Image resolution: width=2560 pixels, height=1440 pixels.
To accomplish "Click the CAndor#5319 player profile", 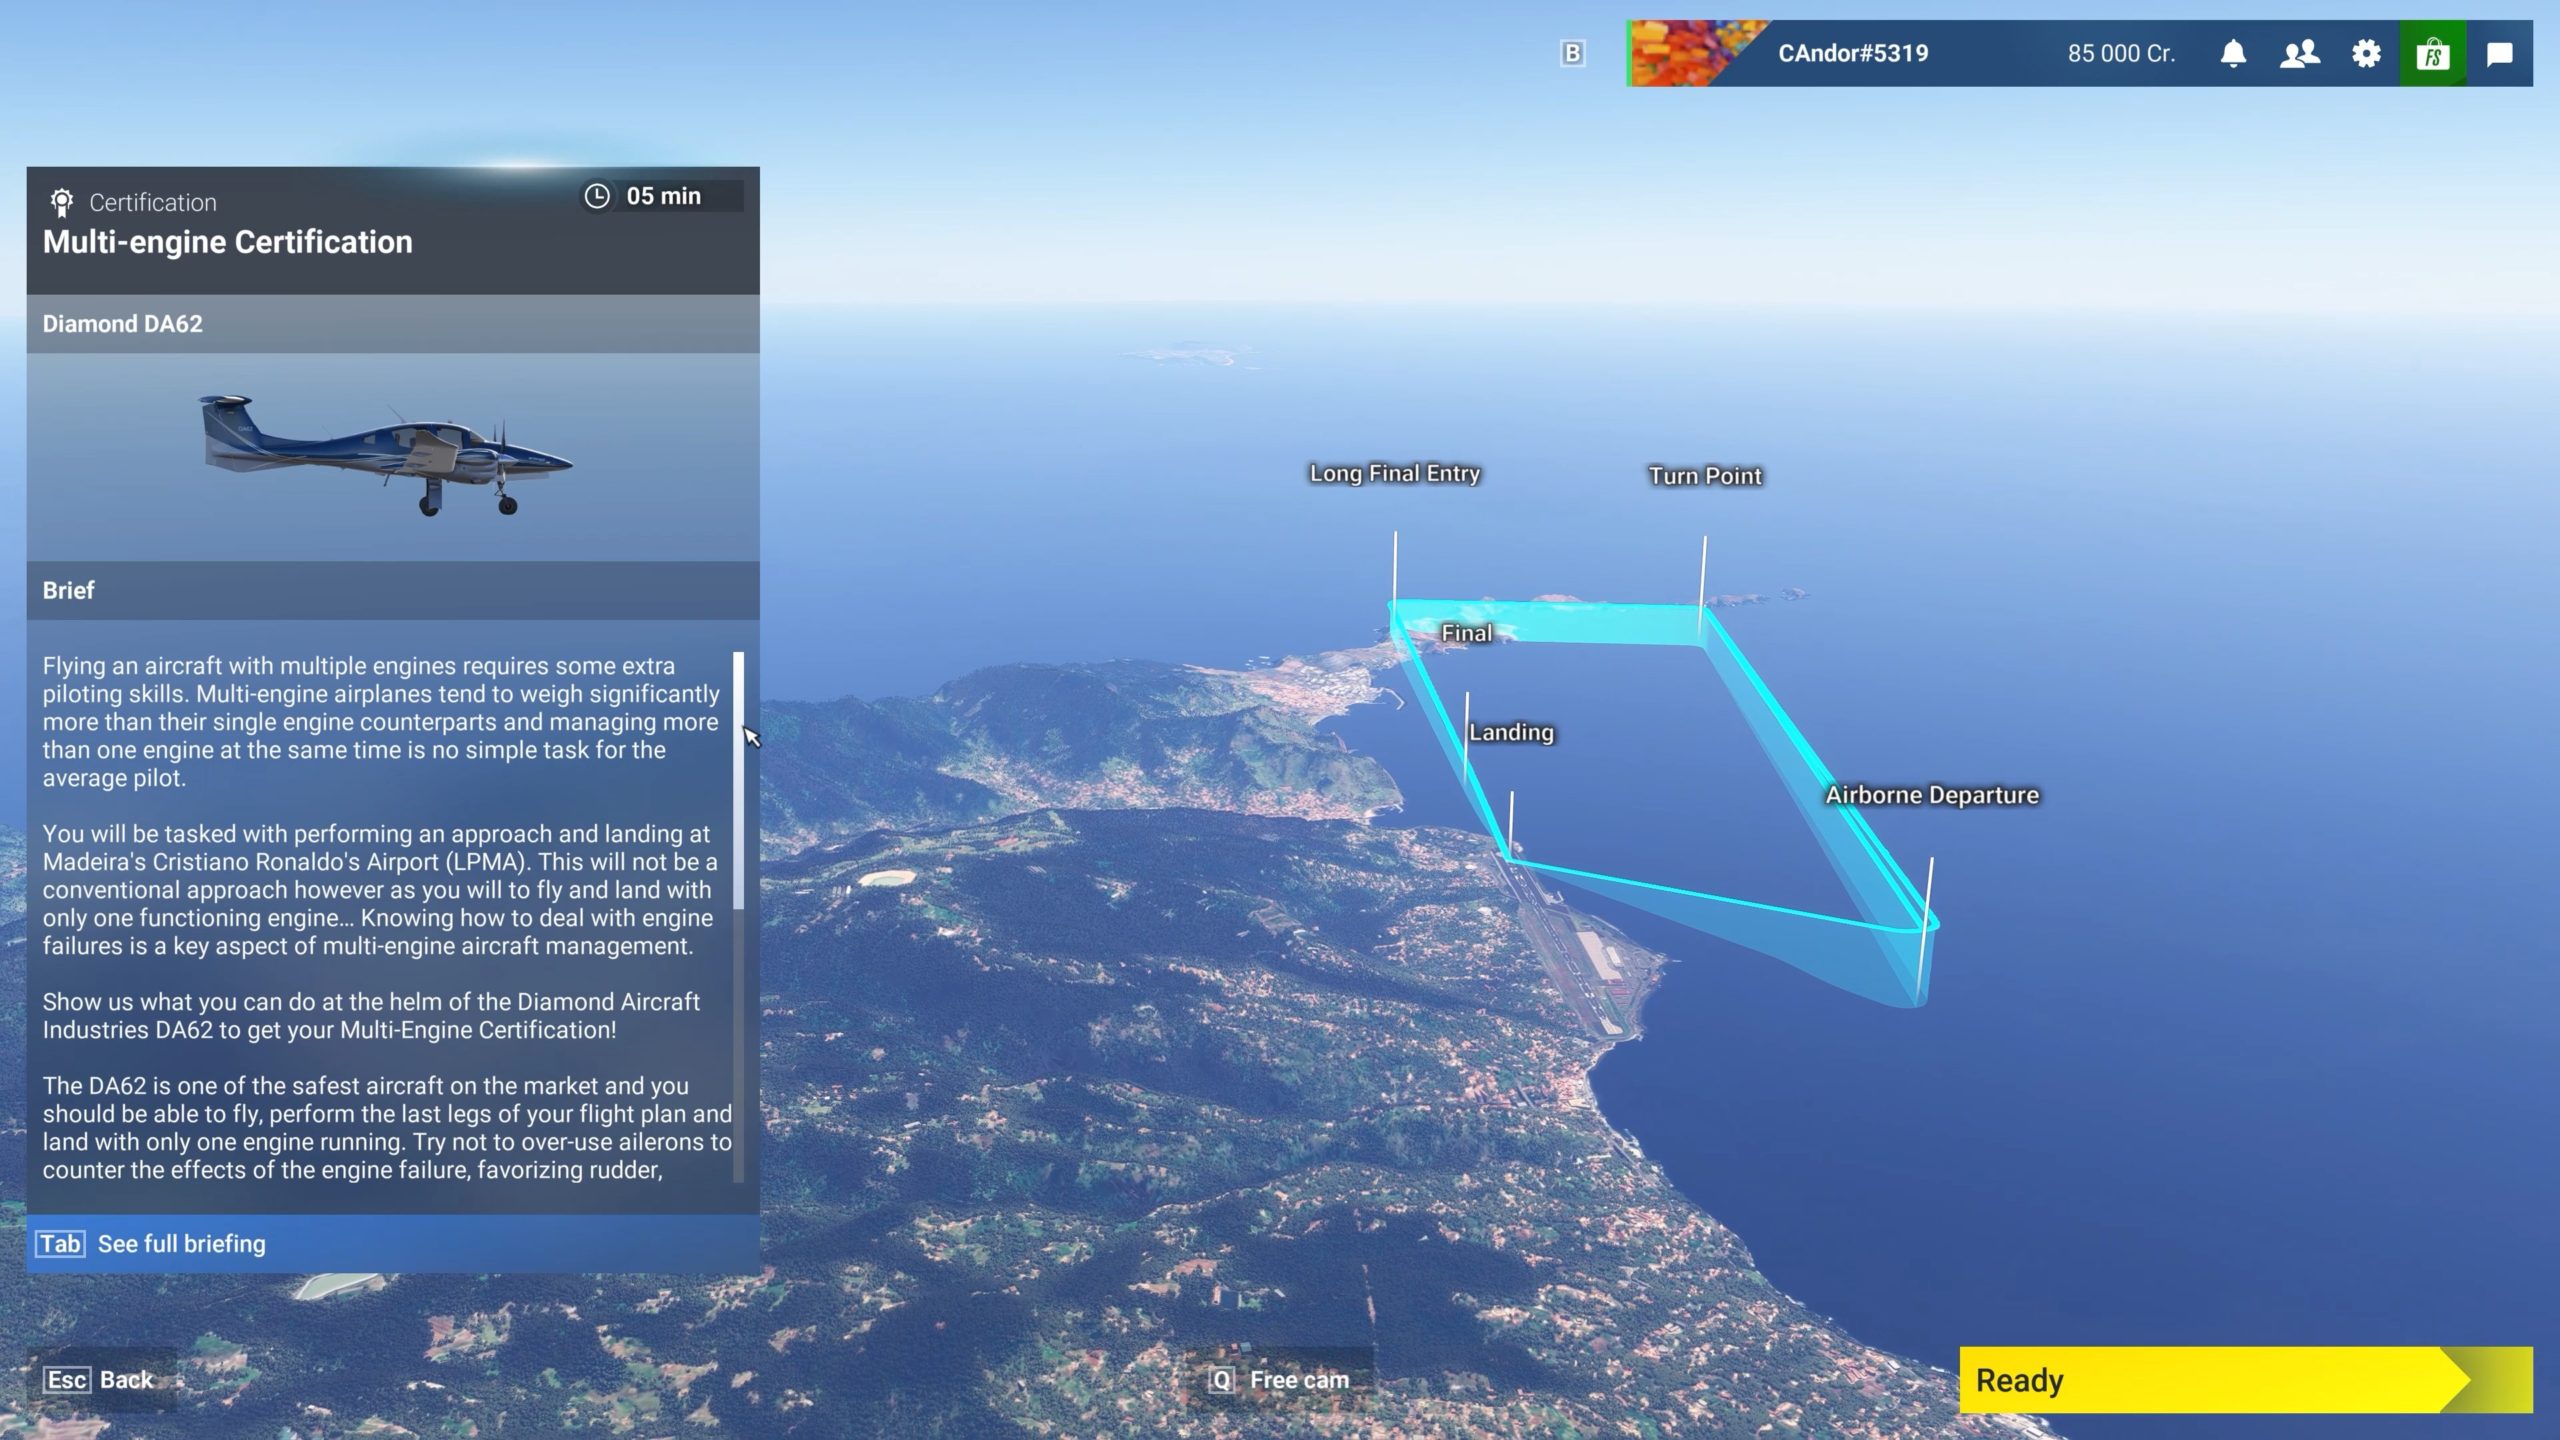I will [1851, 53].
